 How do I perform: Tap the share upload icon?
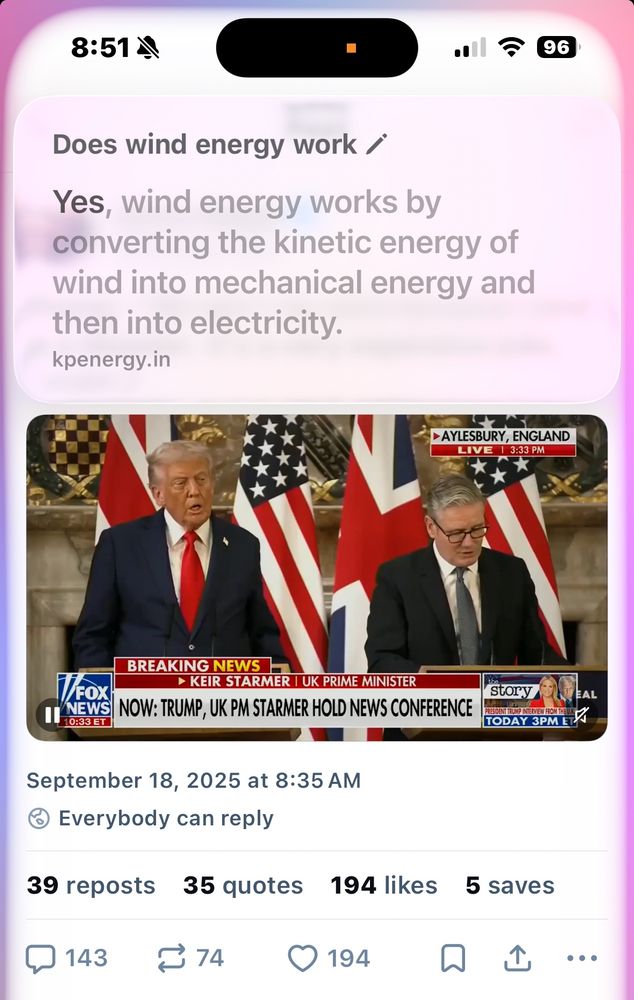pyautogui.click(x=517, y=958)
